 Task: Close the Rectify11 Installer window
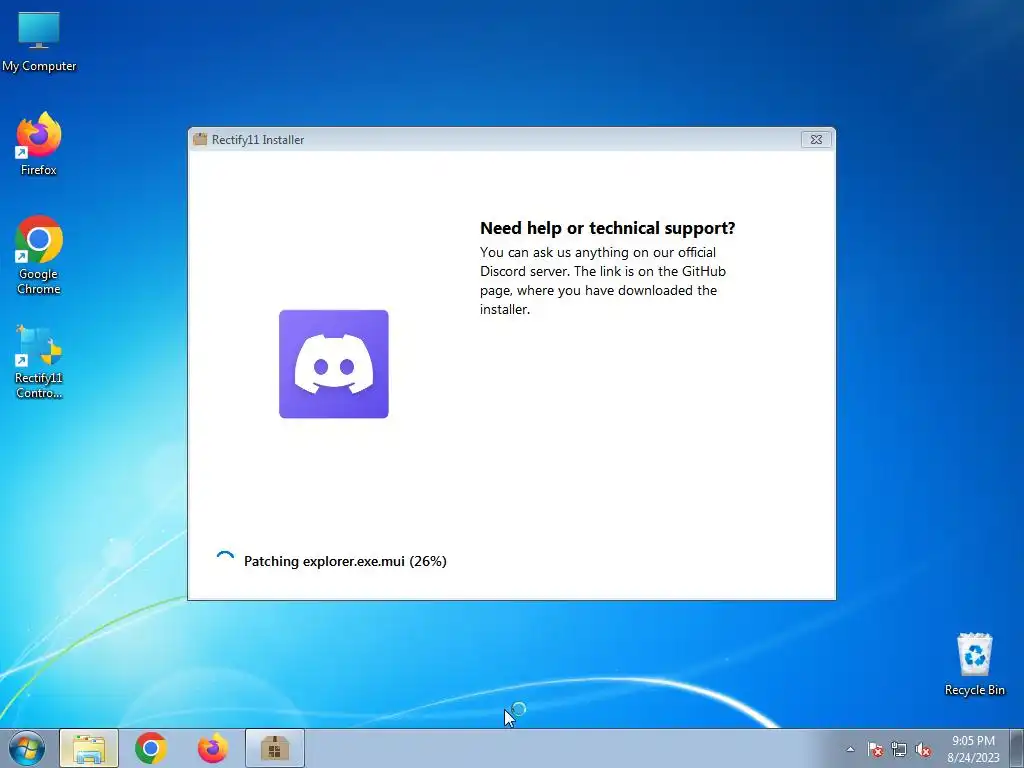click(x=816, y=139)
